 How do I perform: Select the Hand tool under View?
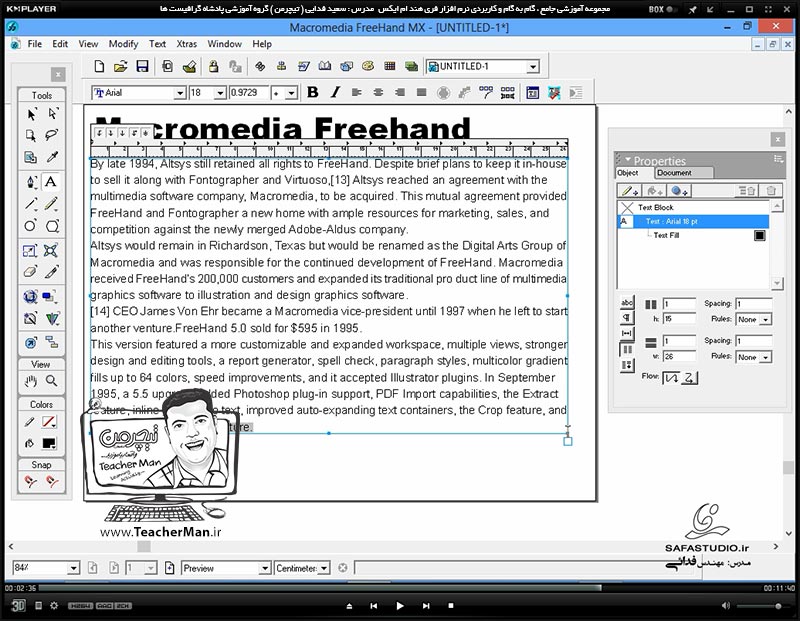pos(31,381)
